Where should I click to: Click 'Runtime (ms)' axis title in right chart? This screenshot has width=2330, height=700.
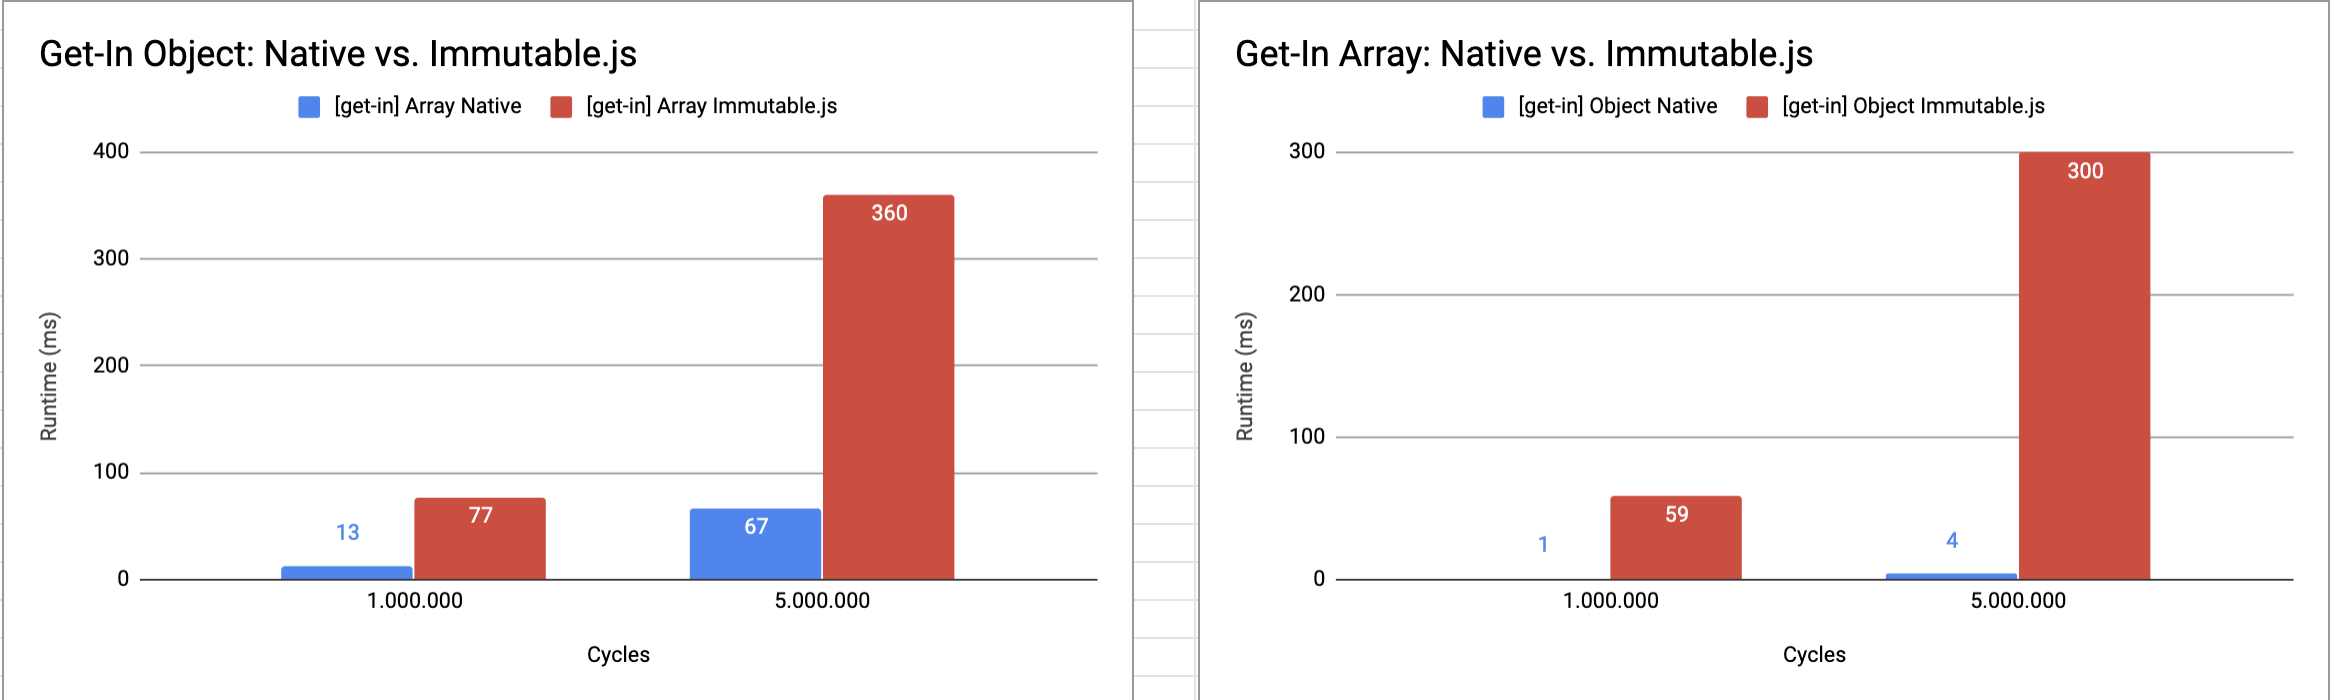1245,376
